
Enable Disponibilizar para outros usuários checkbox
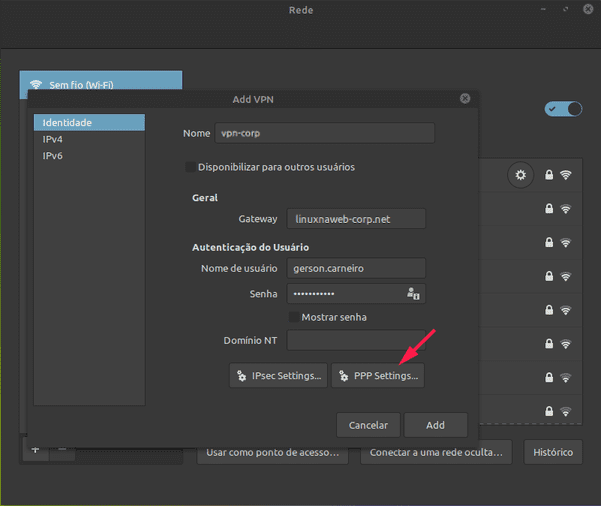pos(190,167)
